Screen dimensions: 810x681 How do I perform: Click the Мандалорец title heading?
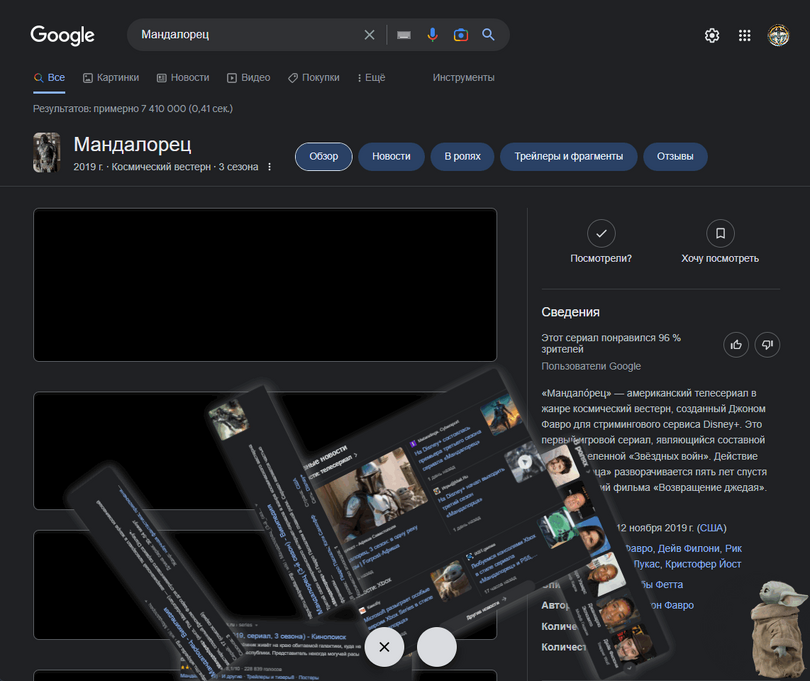coord(132,145)
